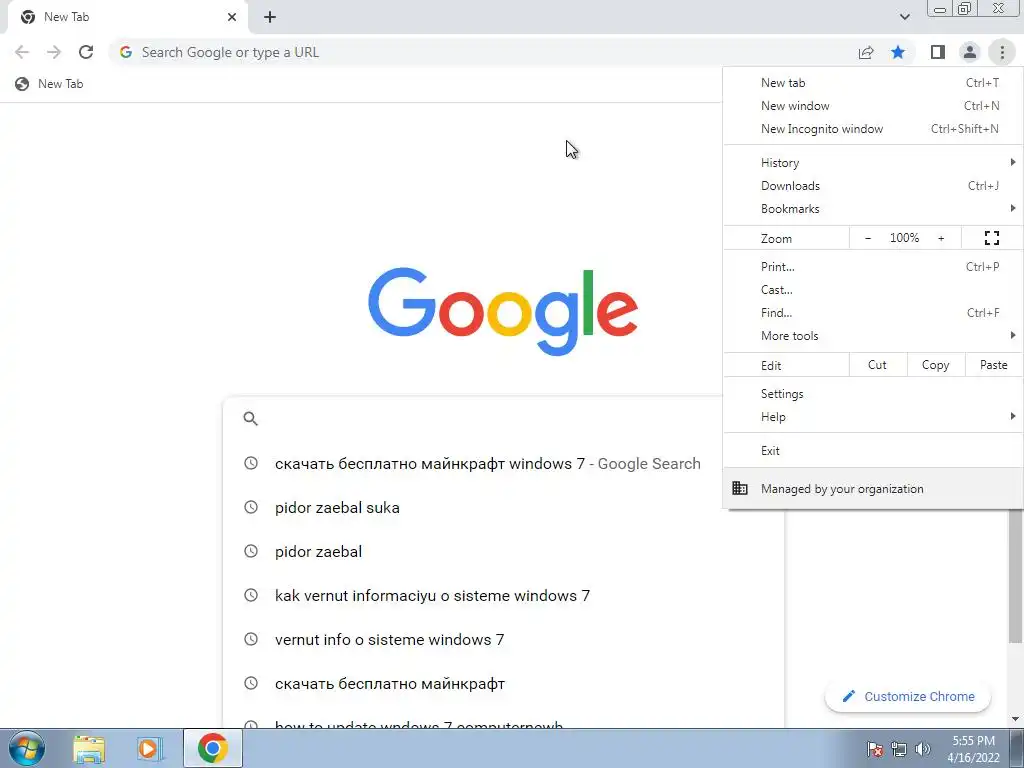The image size is (1024, 768).
Task: Open Settings from the menu
Action: pos(873,394)
